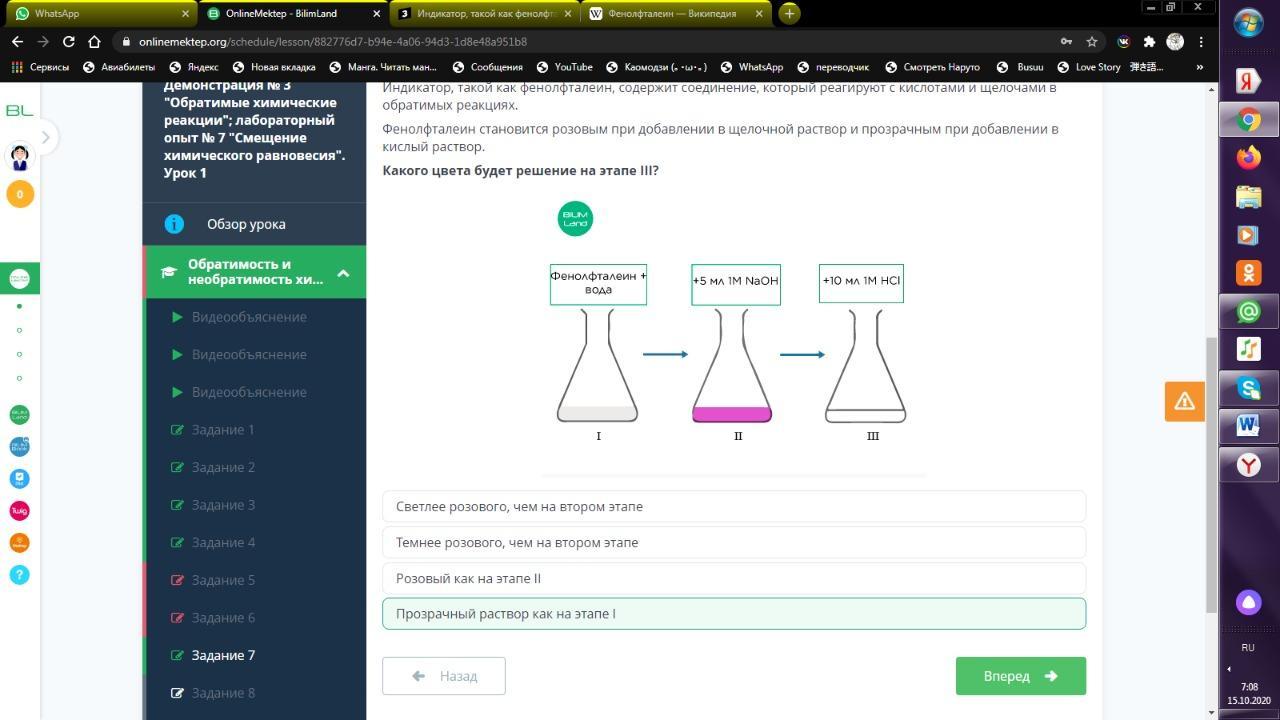This screenshot has width=1280, height=720.
Task: Show more bookmarks with the double chevron
Action: 1200,67
